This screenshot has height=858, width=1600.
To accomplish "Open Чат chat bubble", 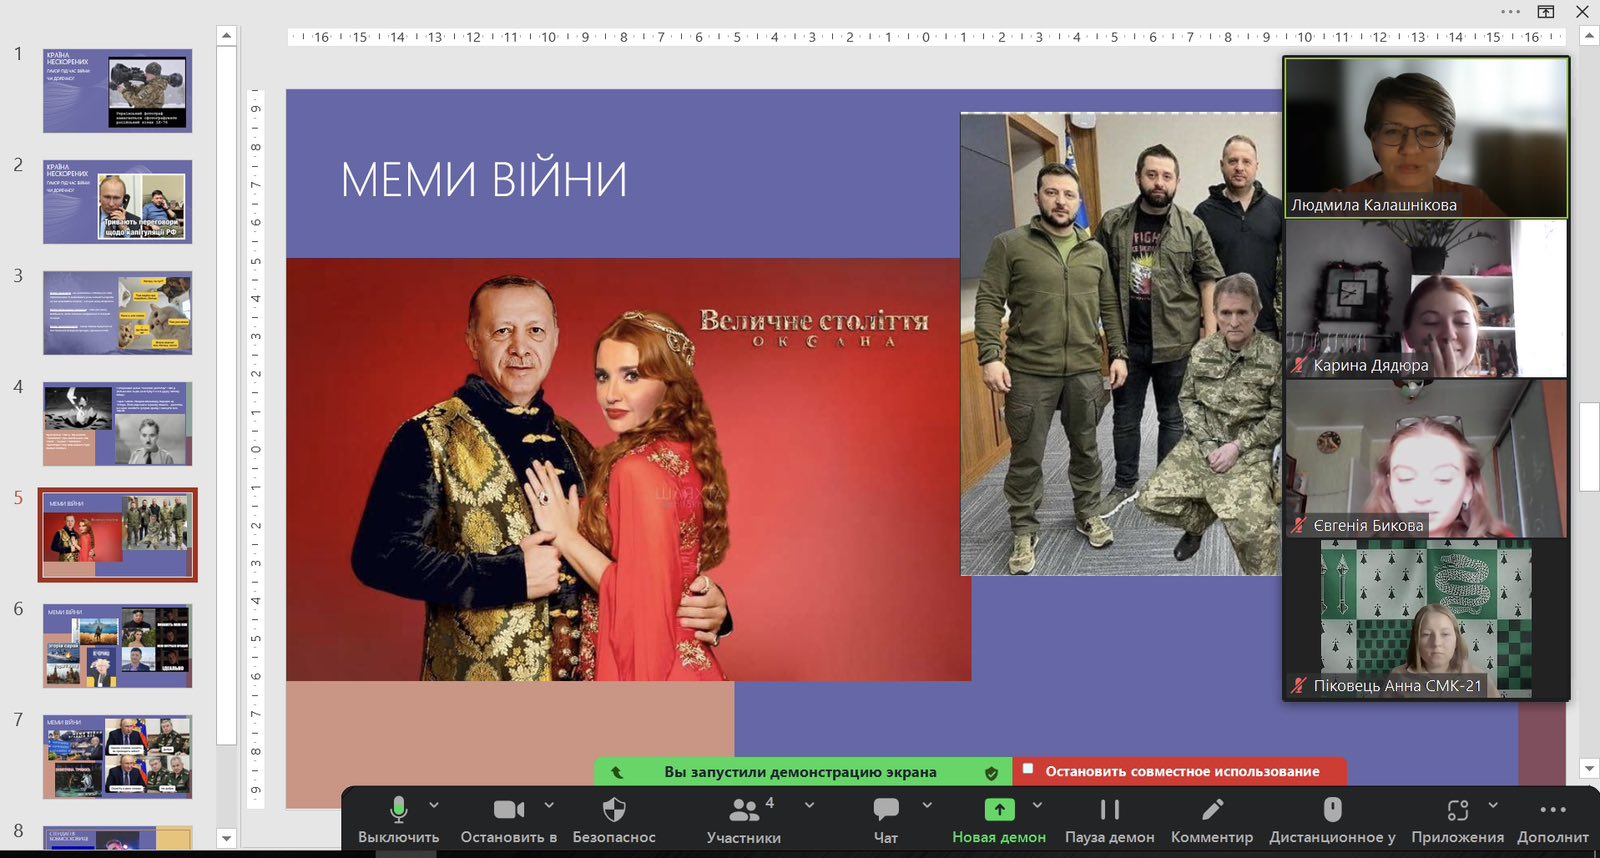I will coord(886,820).
